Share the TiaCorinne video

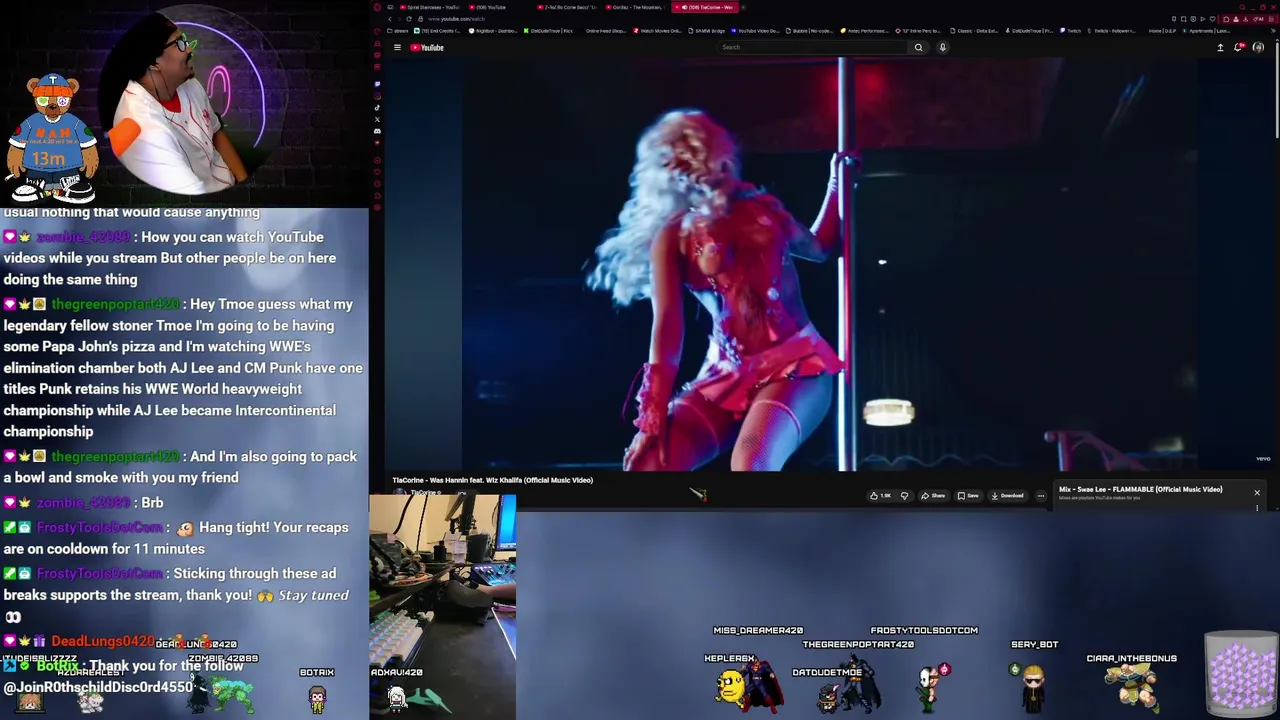932,495
